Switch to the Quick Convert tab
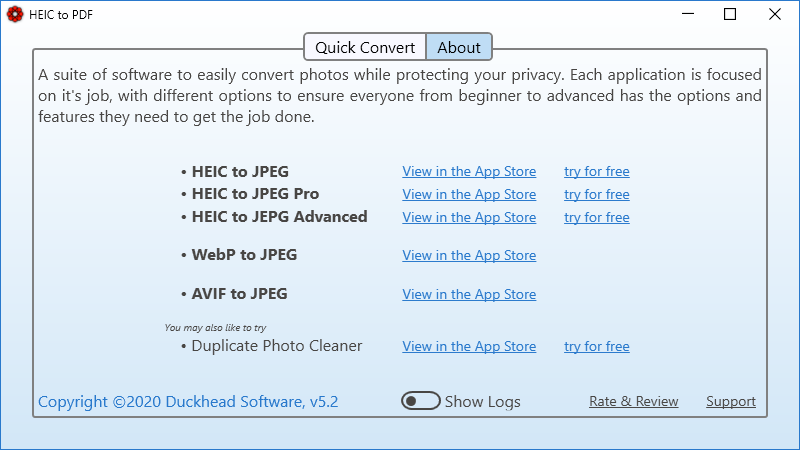This screenshot has height=450, width=800. click(x=365, y=47)
